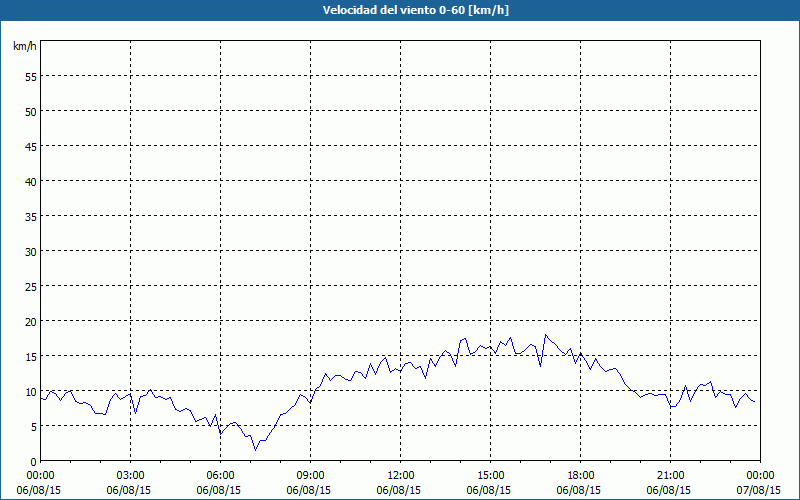800x500 pixels.
Task: Select the 55 label on the y-axis
Action: [x=31, y=76]
